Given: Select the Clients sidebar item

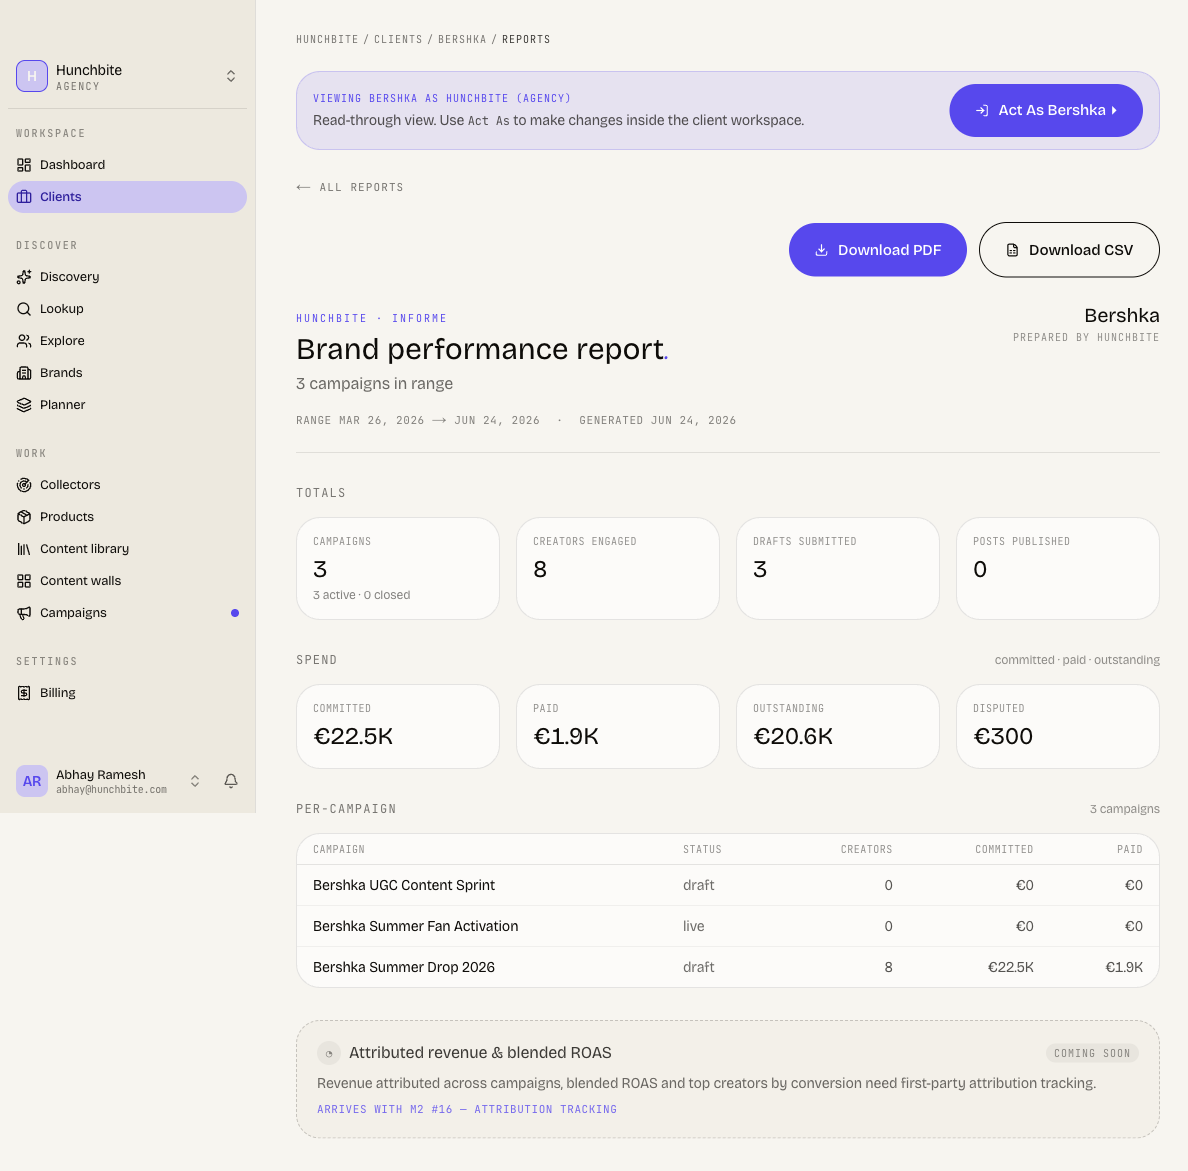Looking at the screenshot, I should click(x=127, y=197).
